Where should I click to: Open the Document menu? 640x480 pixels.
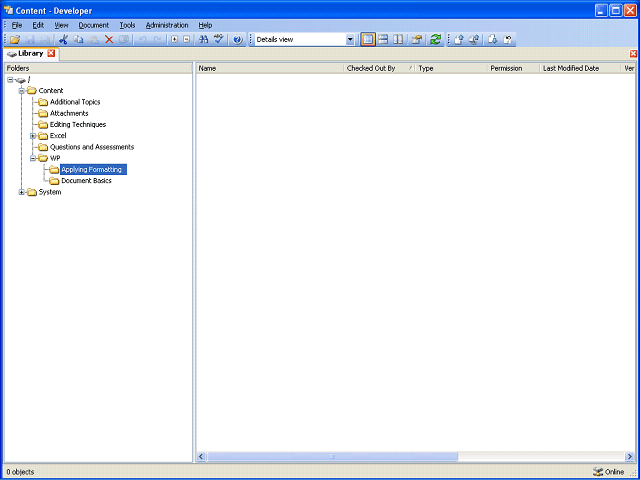coord(94,25)
